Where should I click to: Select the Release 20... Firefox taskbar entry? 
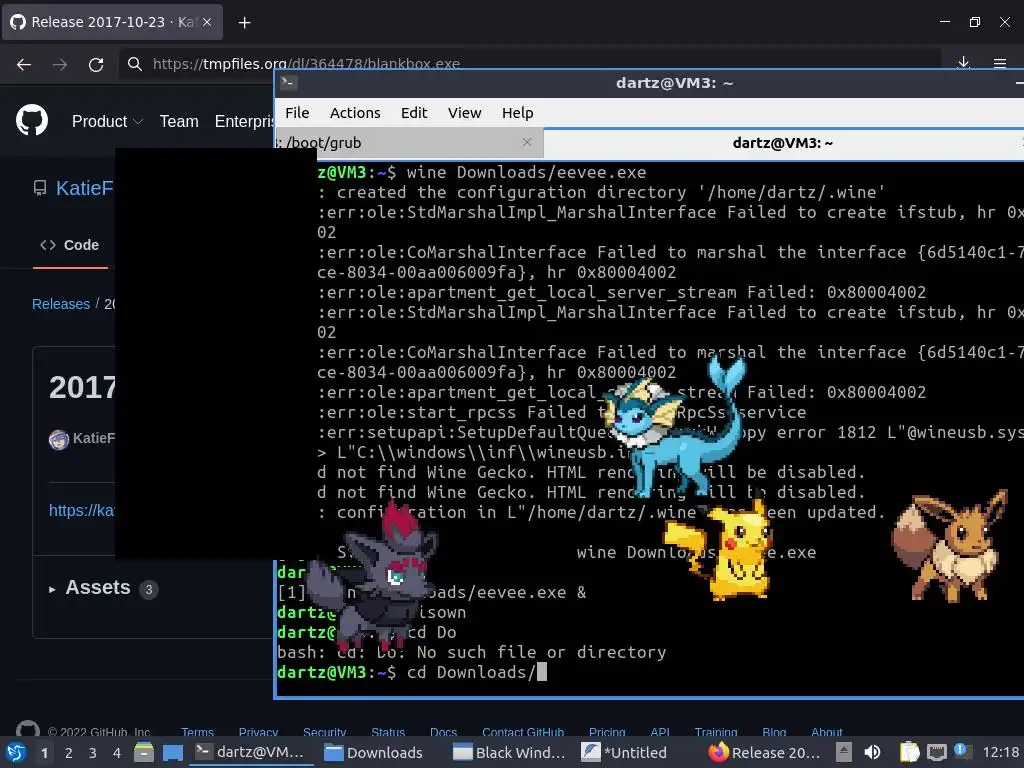pos(764,752)
